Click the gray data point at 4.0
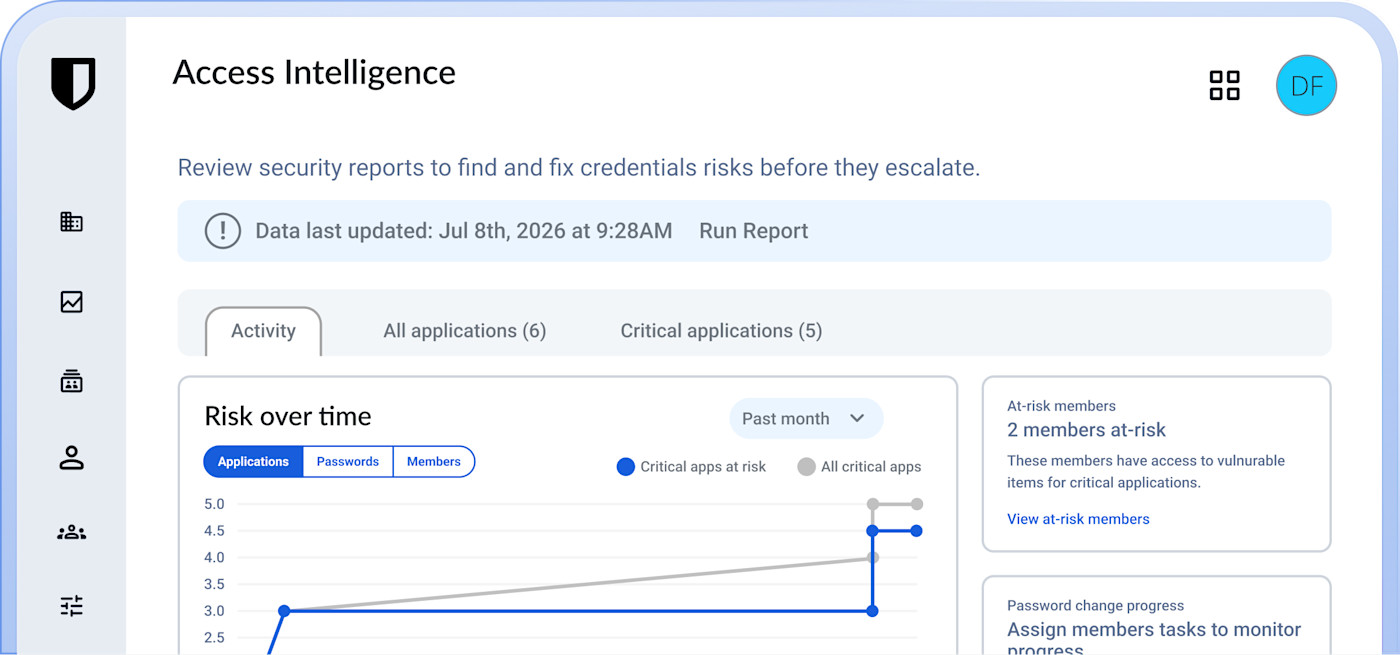The width and height of the screenshot is (1400, 655). coord(872,558)
